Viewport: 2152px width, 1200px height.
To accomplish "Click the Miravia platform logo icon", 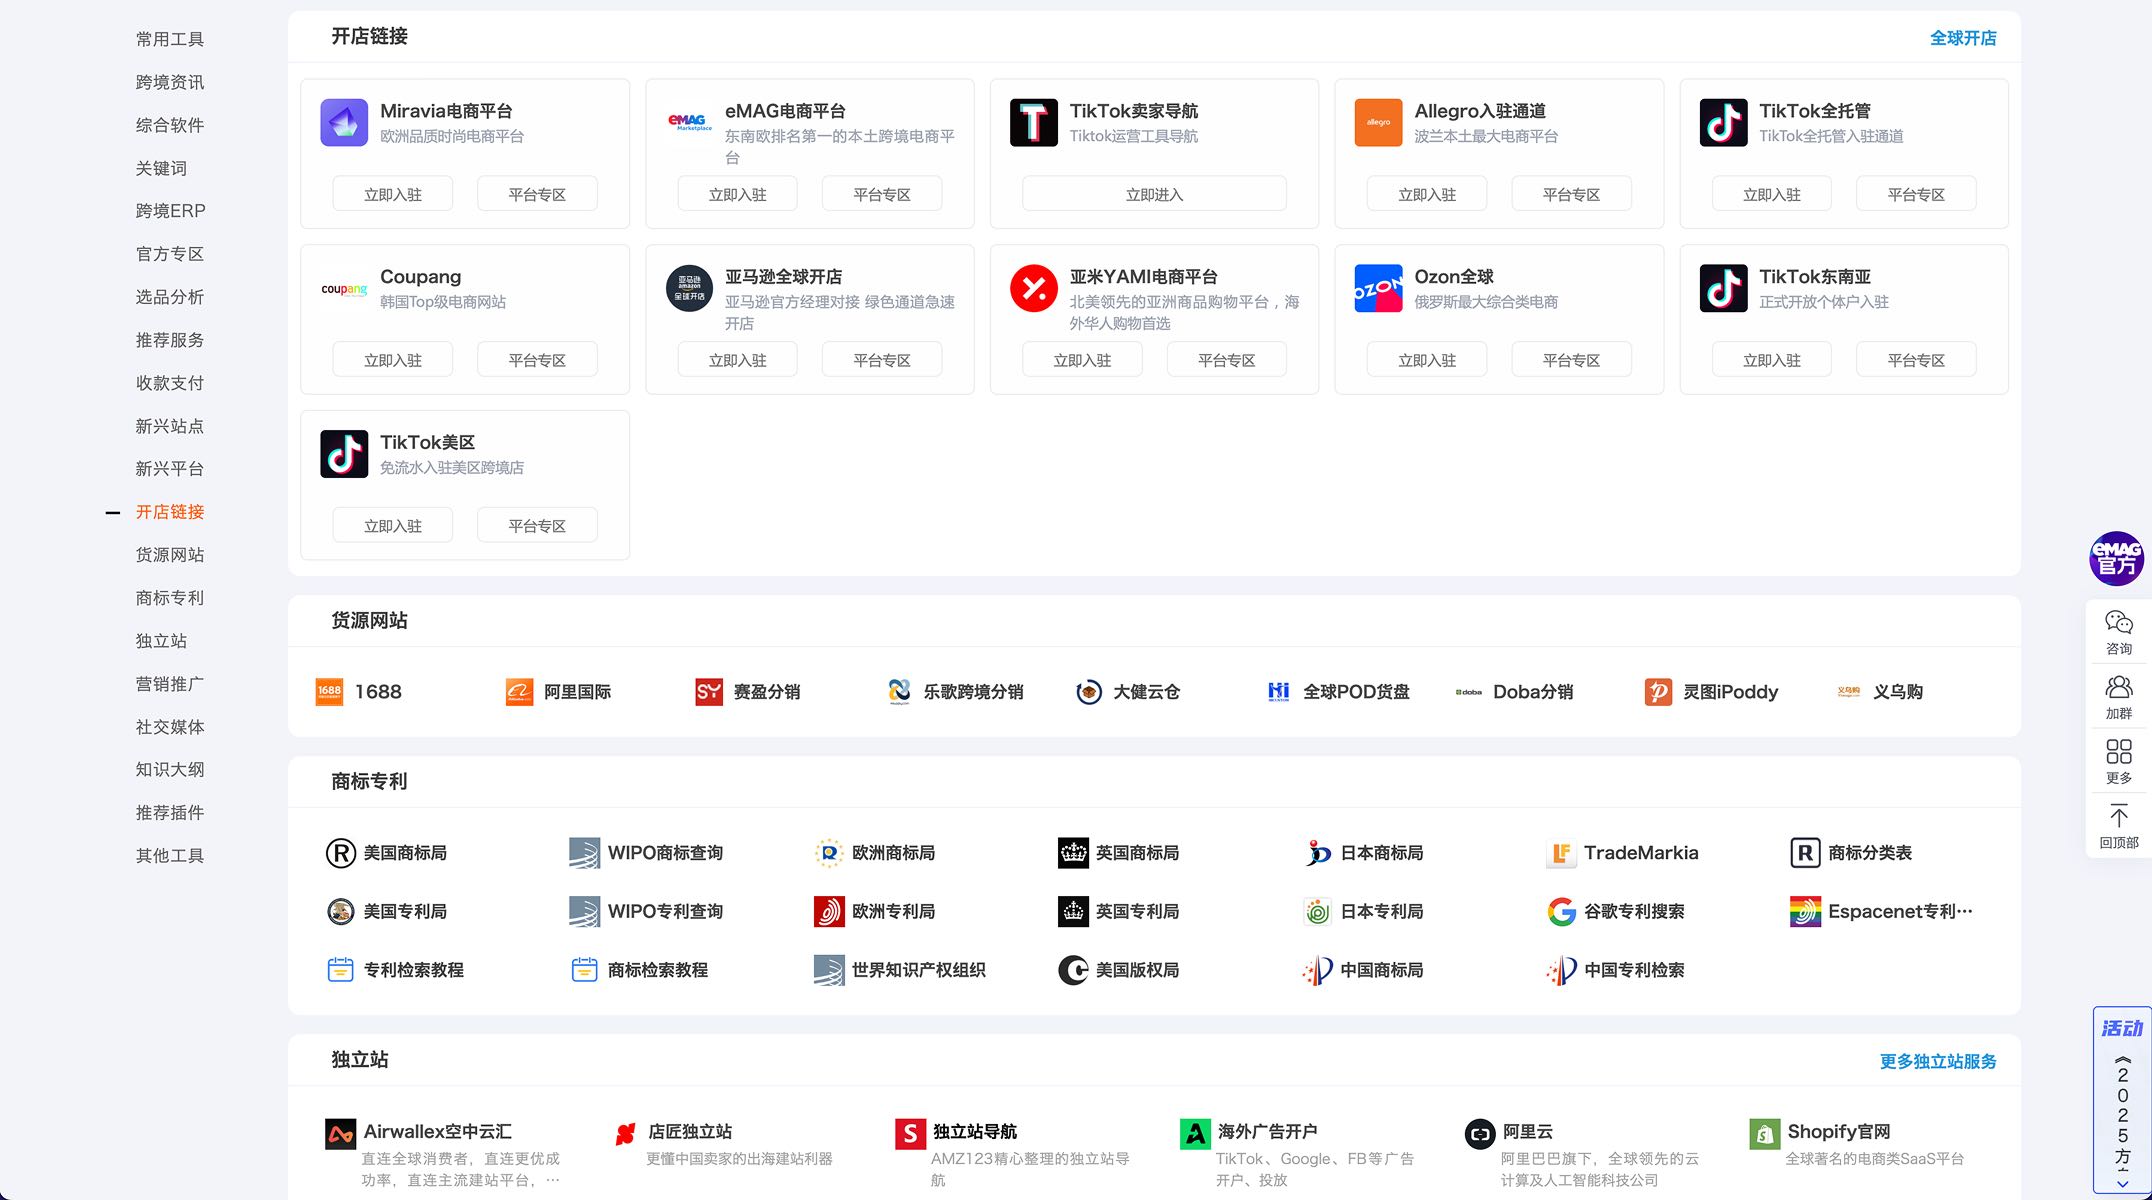I will (344, 123).
